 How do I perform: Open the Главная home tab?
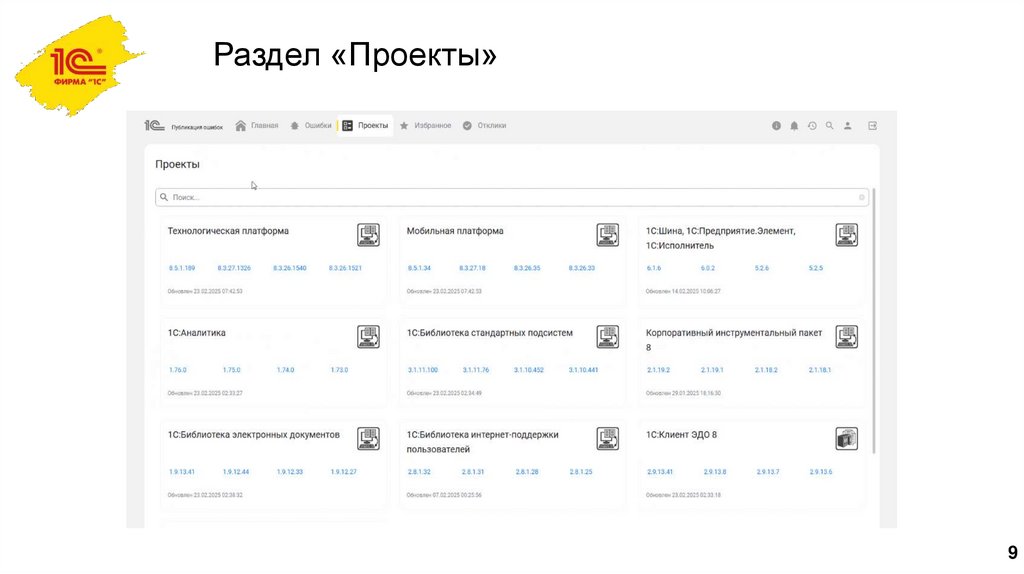(x=257, y=125)
